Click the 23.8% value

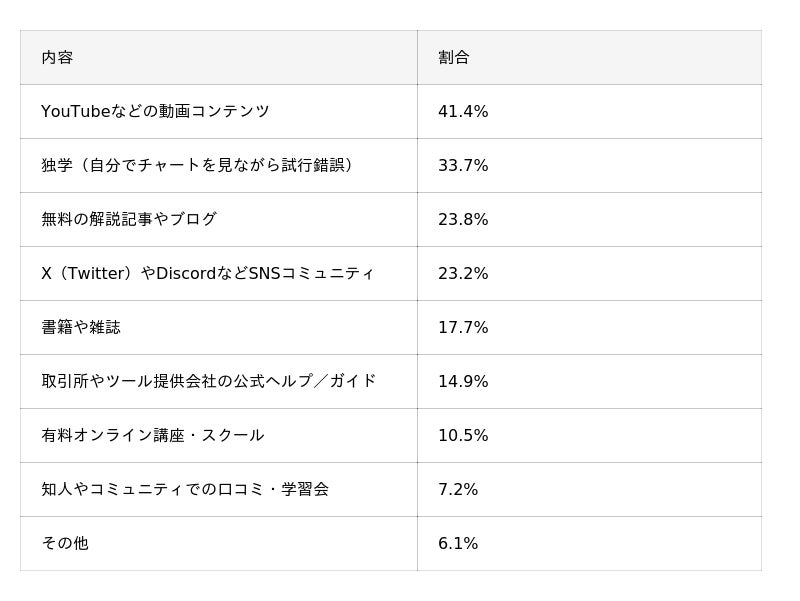click(463, 220)
